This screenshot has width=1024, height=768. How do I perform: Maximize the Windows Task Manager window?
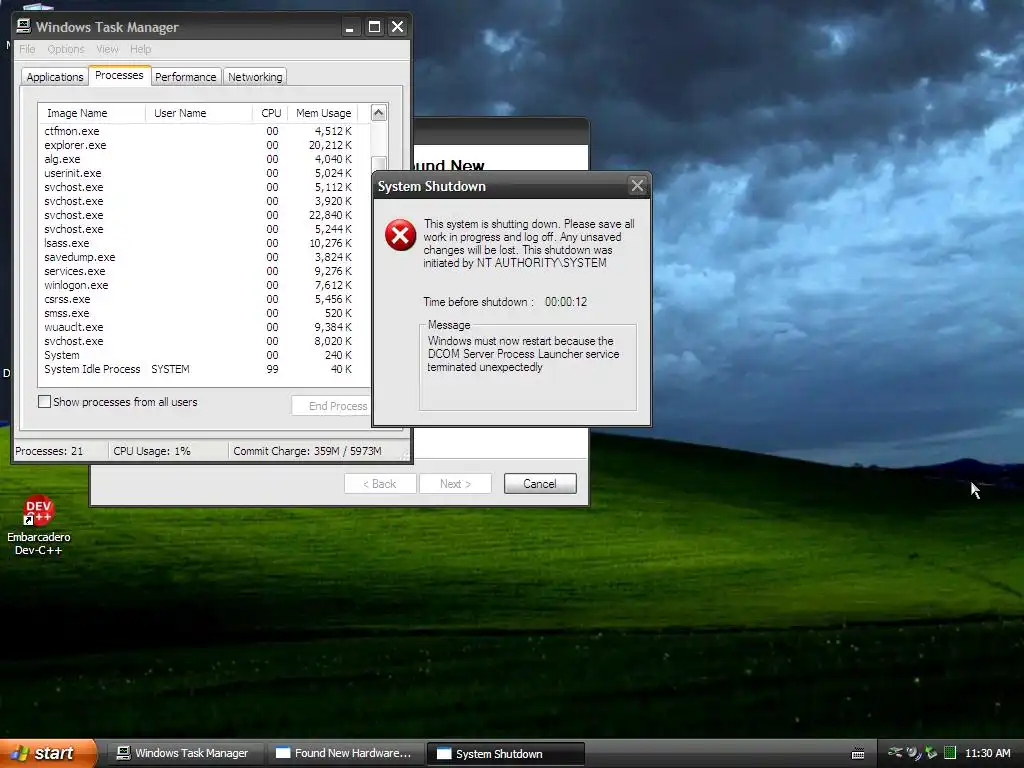[374, 27]
